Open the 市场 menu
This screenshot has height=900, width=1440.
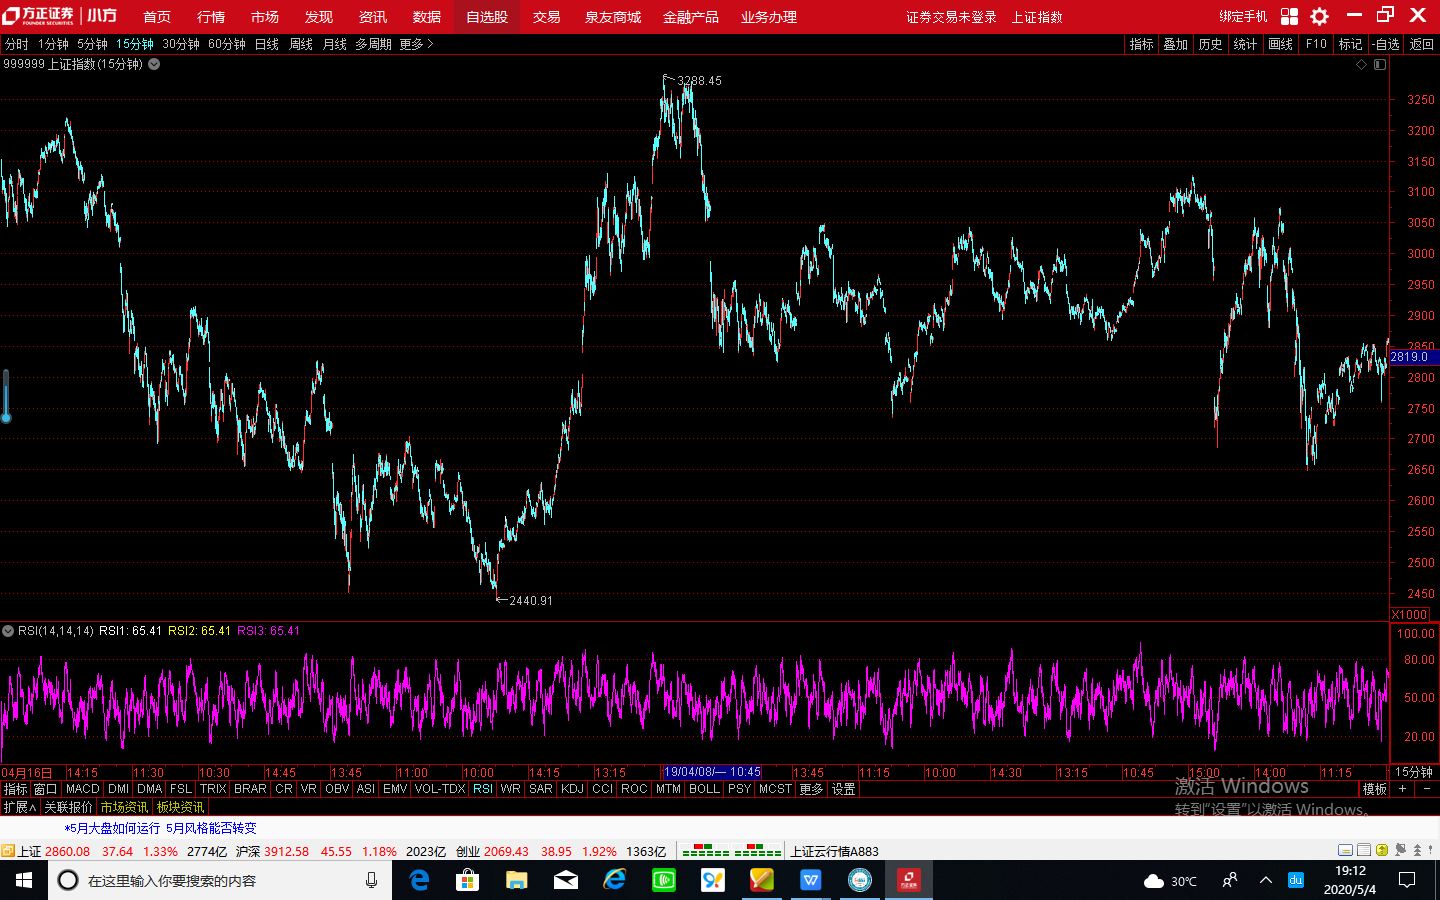point(265,17)
